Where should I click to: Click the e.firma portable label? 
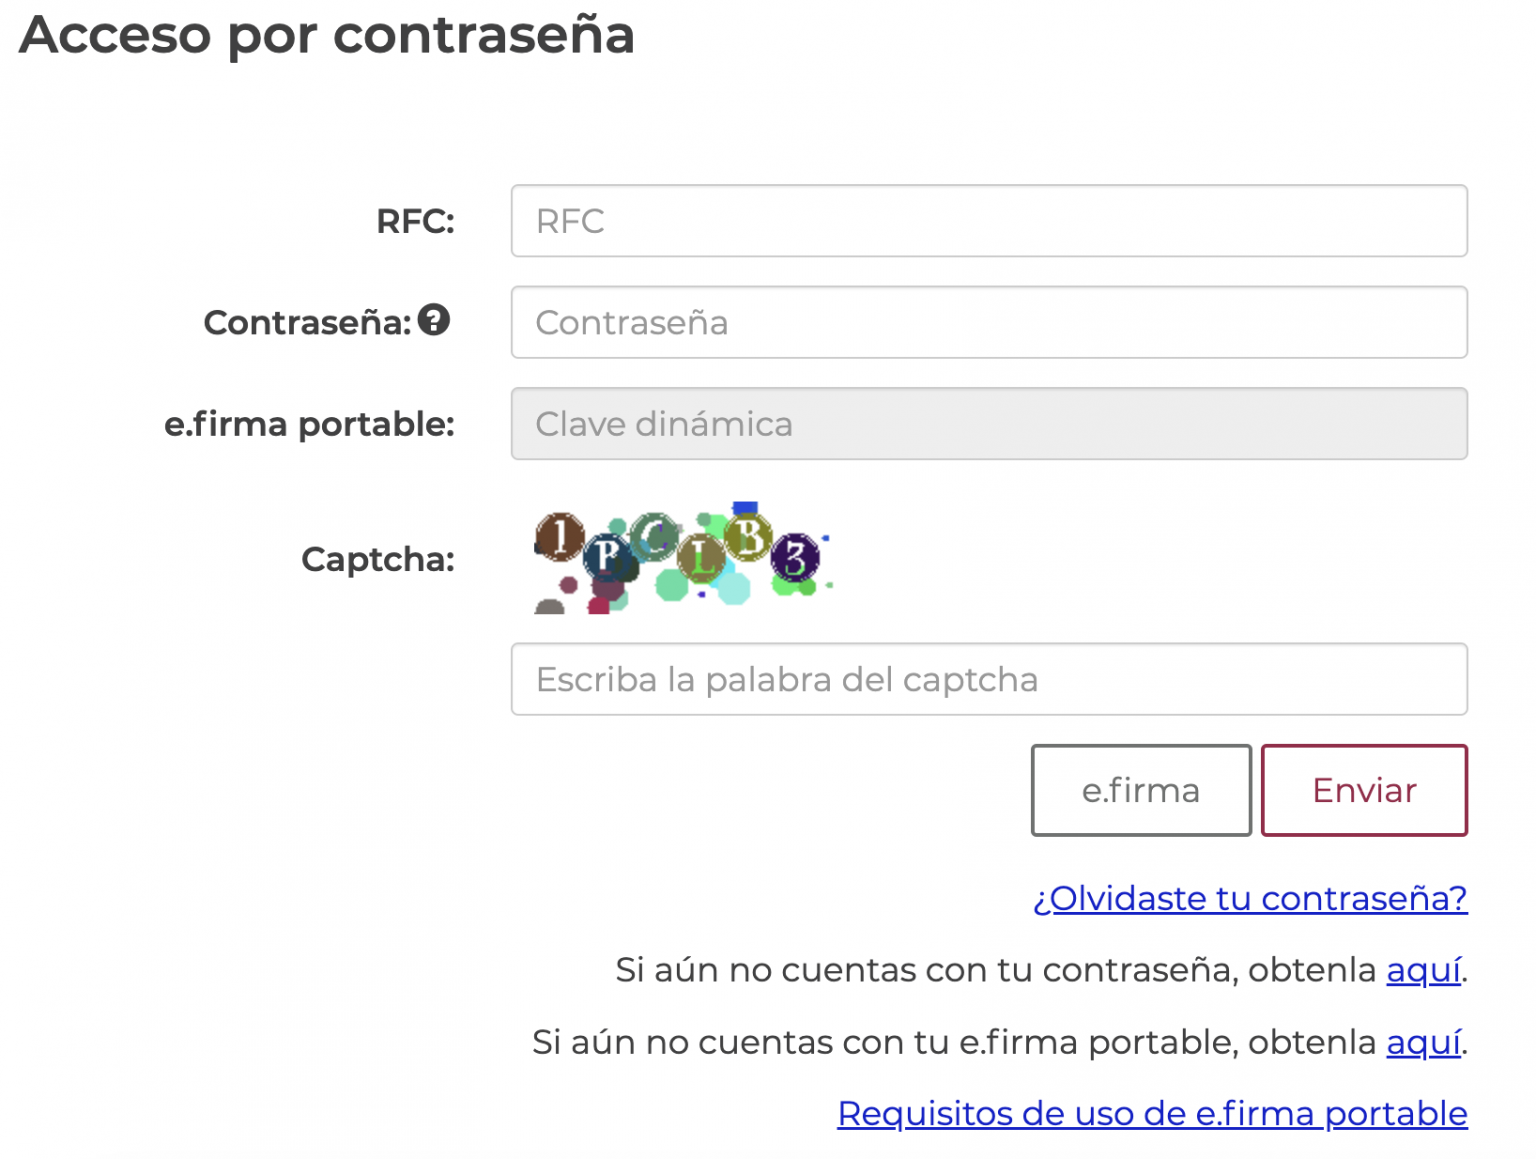[x=309, y=423]
